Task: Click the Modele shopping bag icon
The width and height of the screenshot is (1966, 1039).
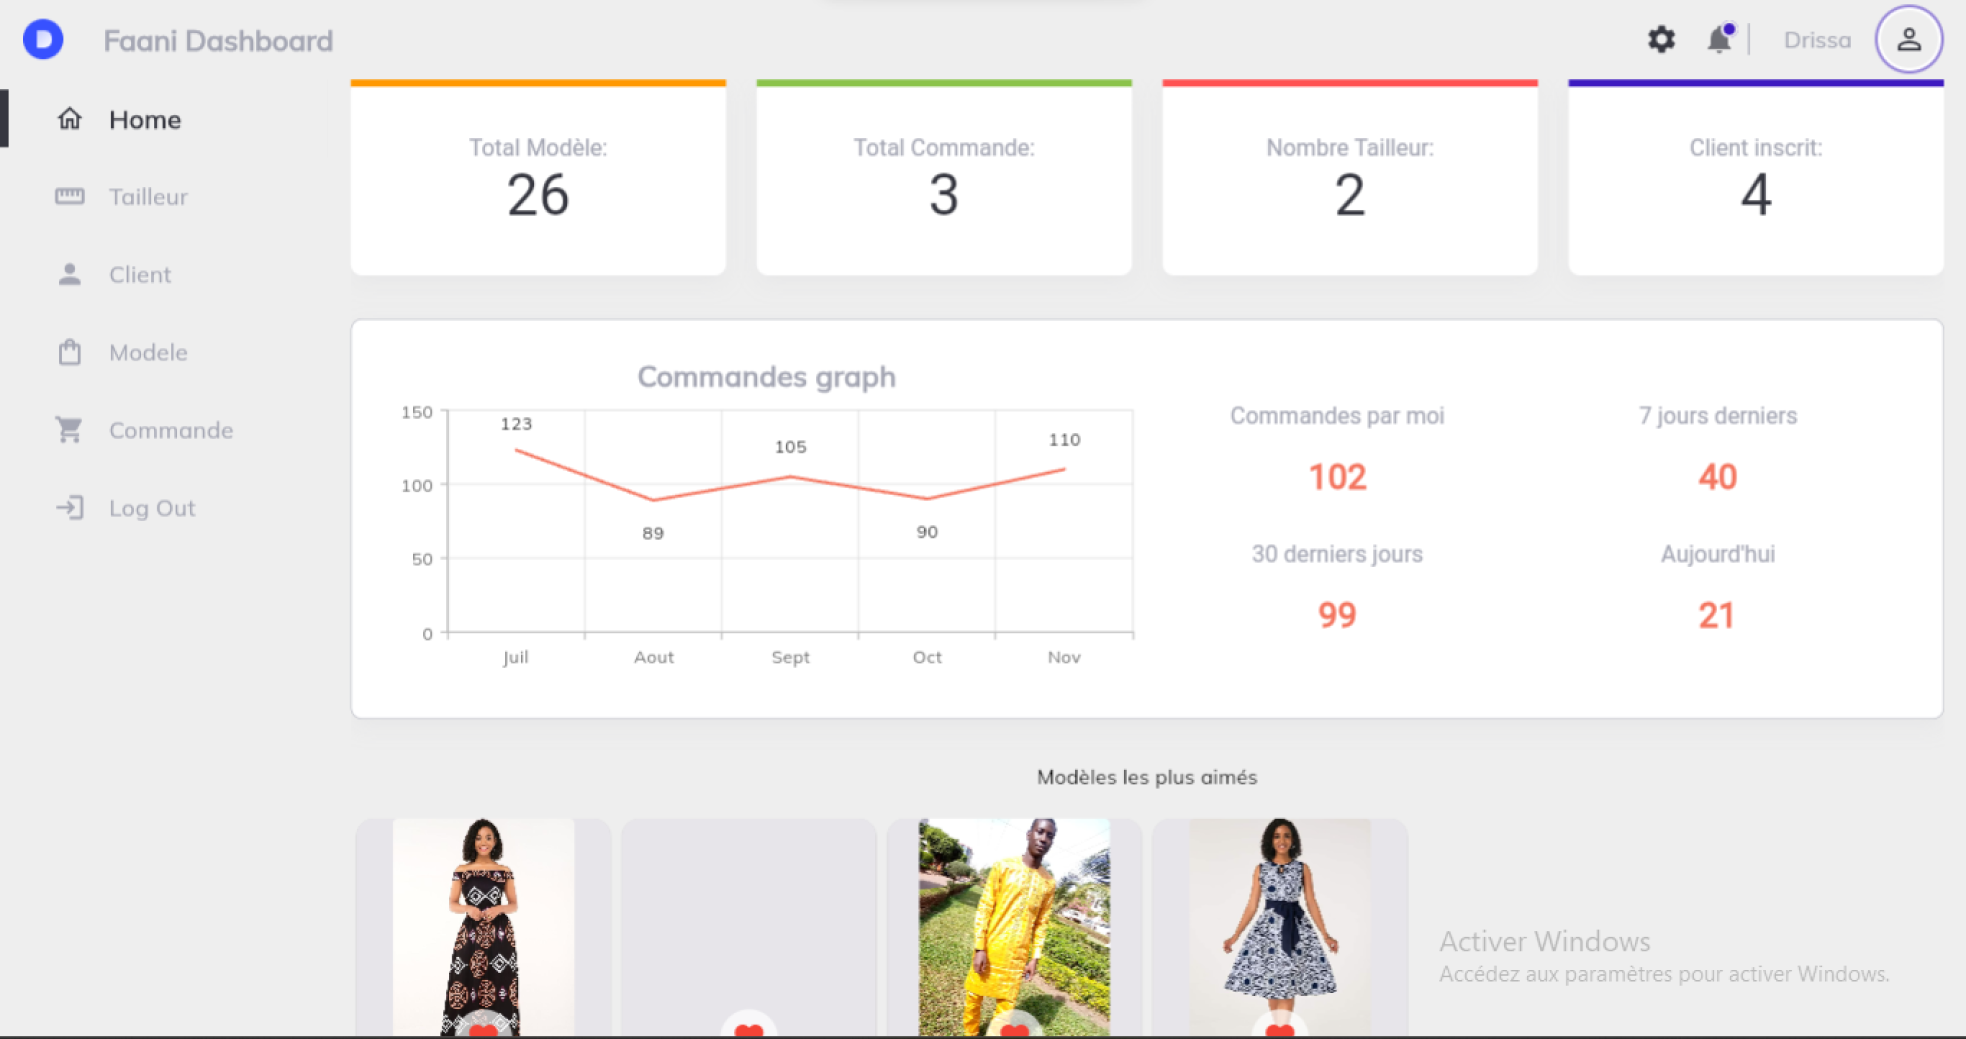Action: point(69,352)
